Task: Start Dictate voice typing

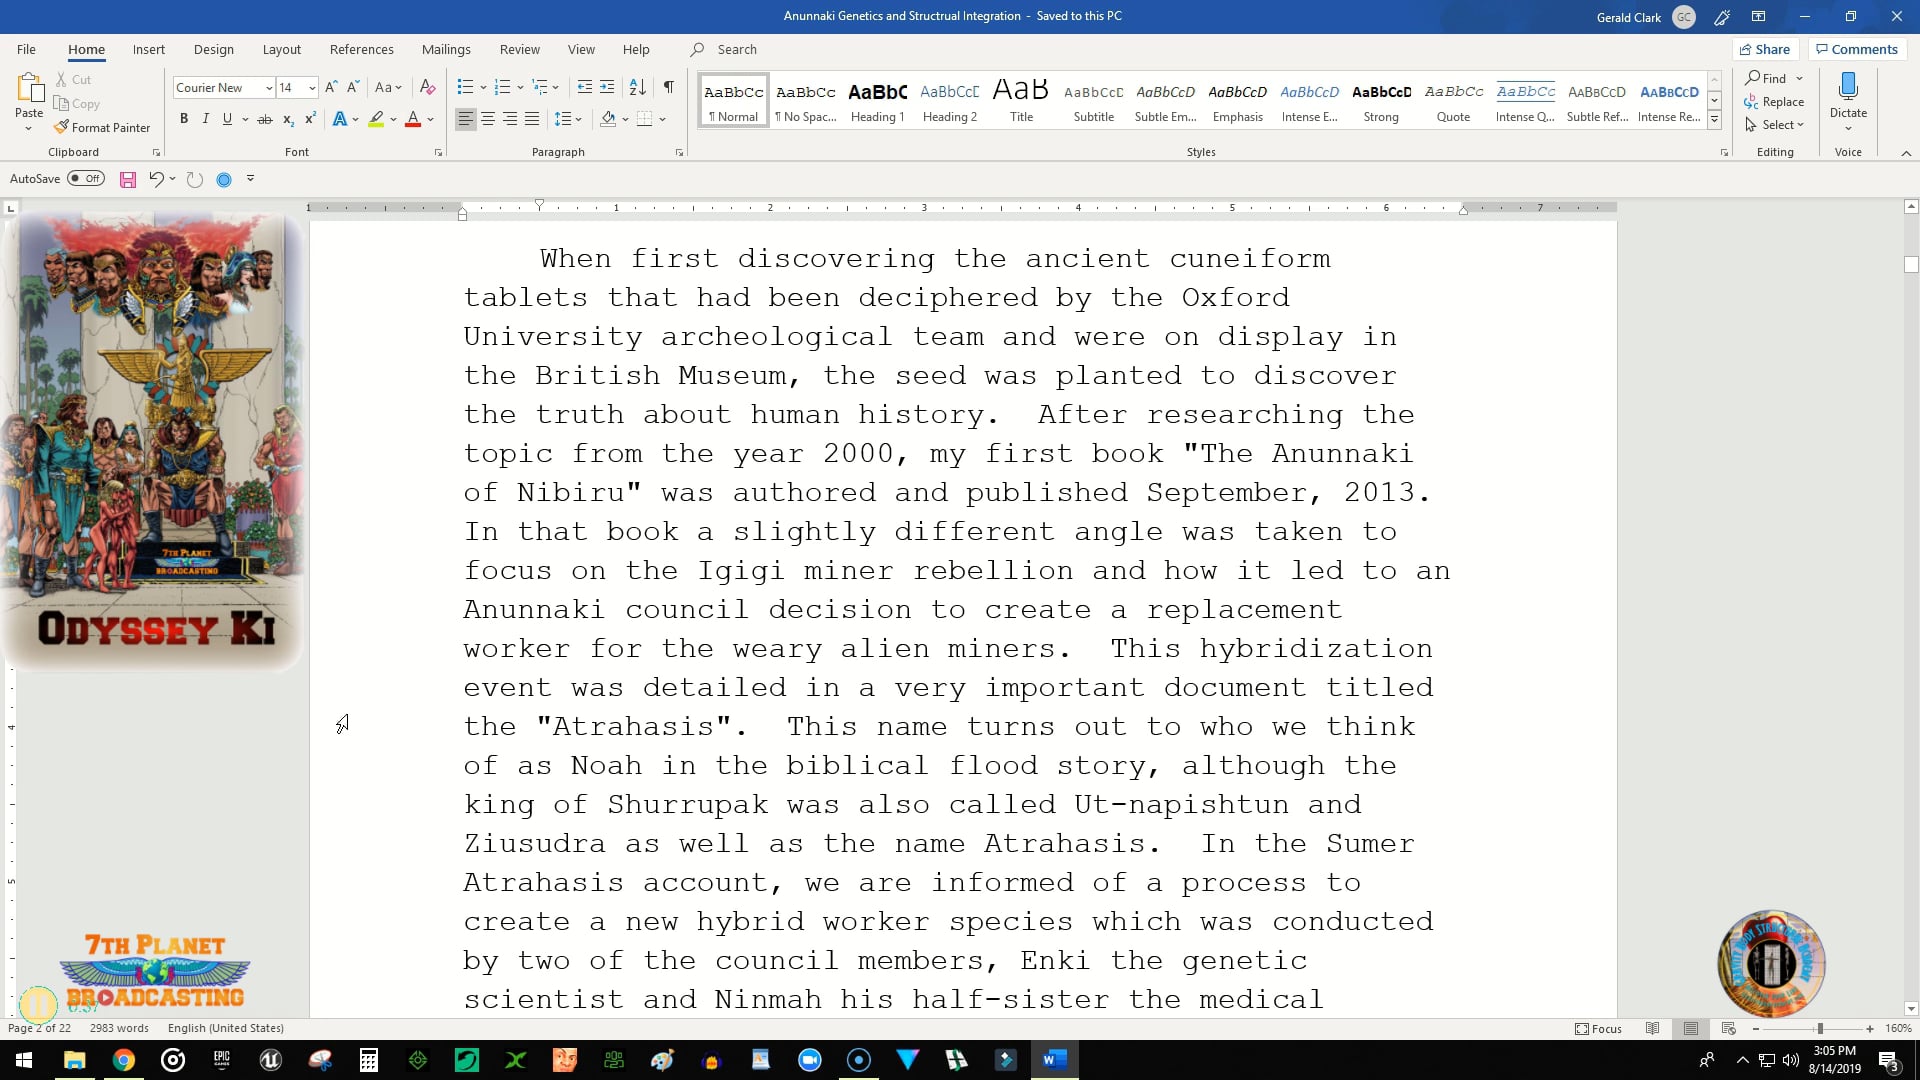Action: tap(1847, 100)
